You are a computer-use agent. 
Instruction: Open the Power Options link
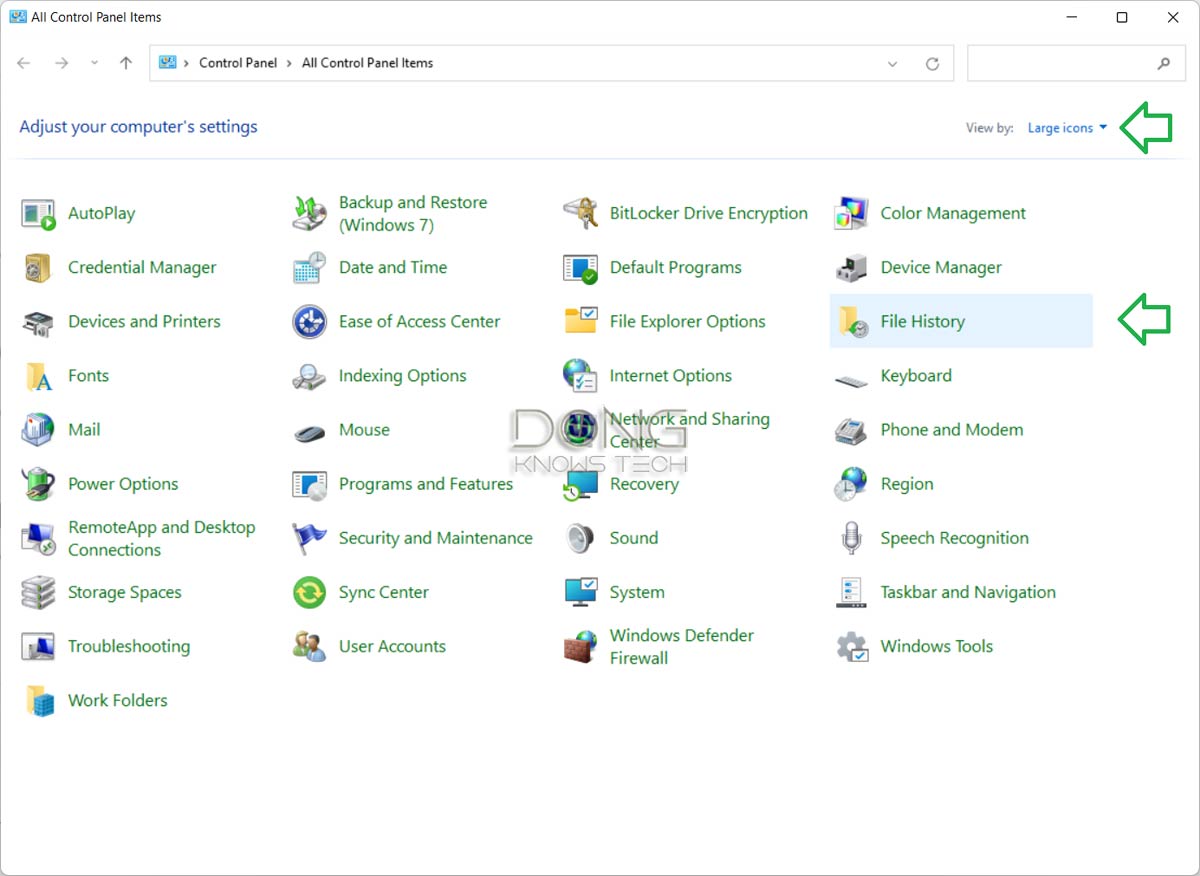122,484
